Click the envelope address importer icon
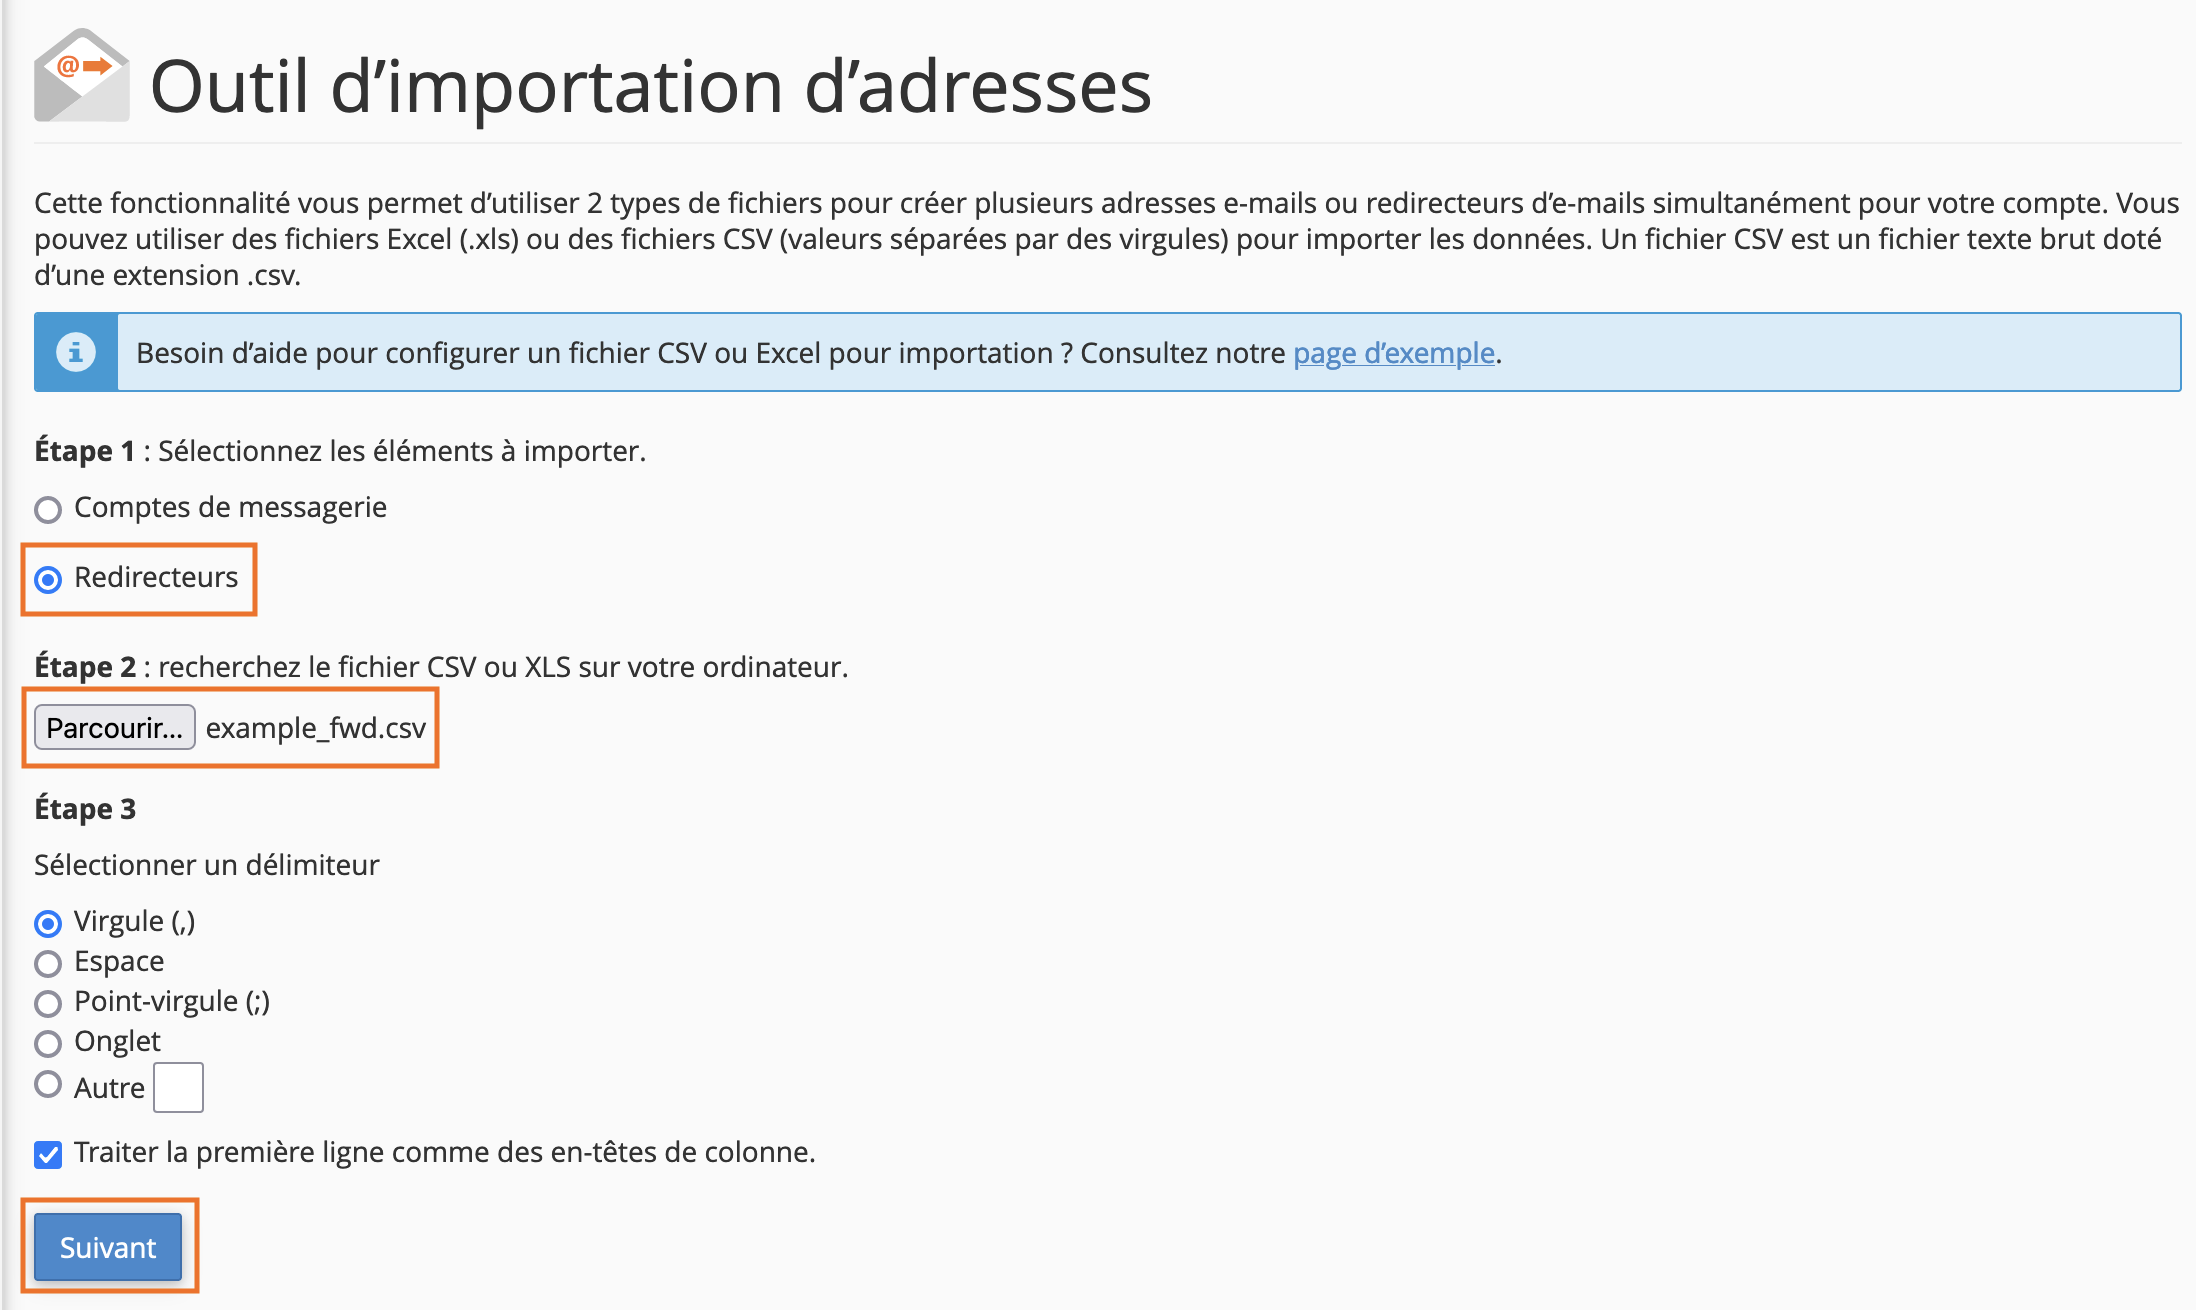Image resolution: width=2196 pixels, height=1310 pixels. tap(82, 76)
